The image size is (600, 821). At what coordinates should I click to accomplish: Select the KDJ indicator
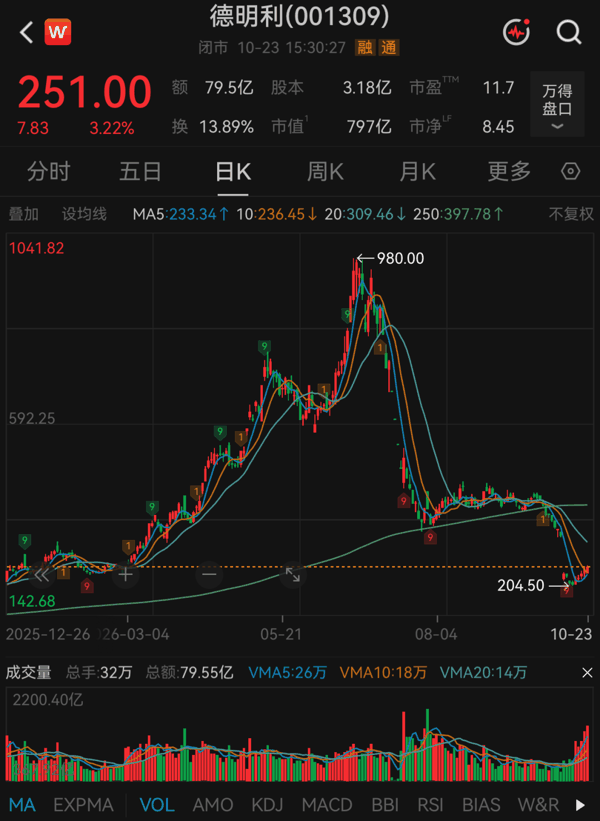[x=267, y=805]
